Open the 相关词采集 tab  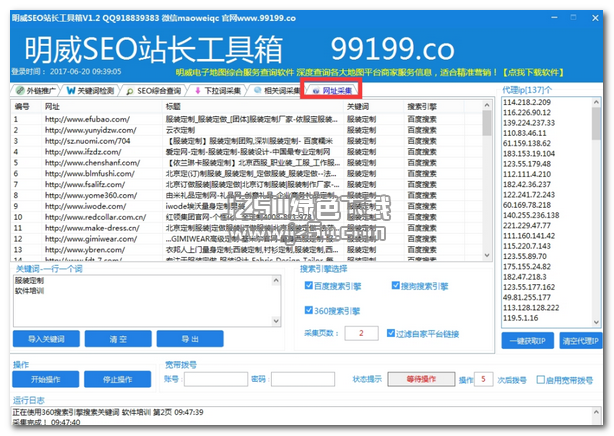tap(276, 91)
